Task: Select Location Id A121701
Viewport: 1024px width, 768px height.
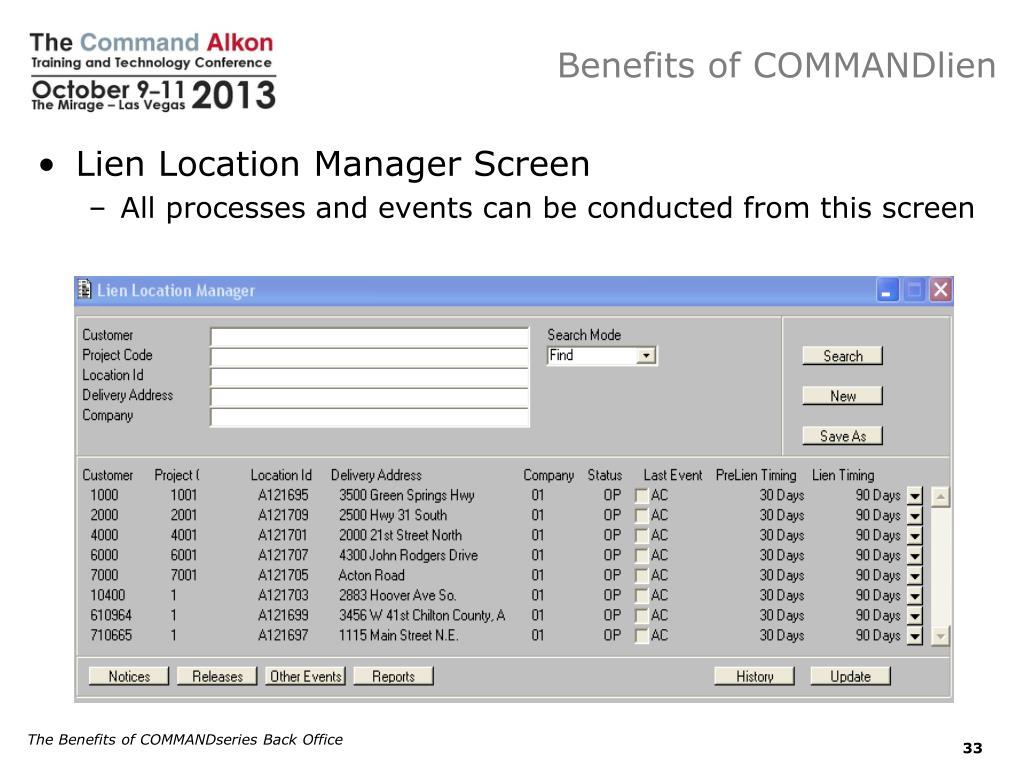Action: [x=283, y=536]
